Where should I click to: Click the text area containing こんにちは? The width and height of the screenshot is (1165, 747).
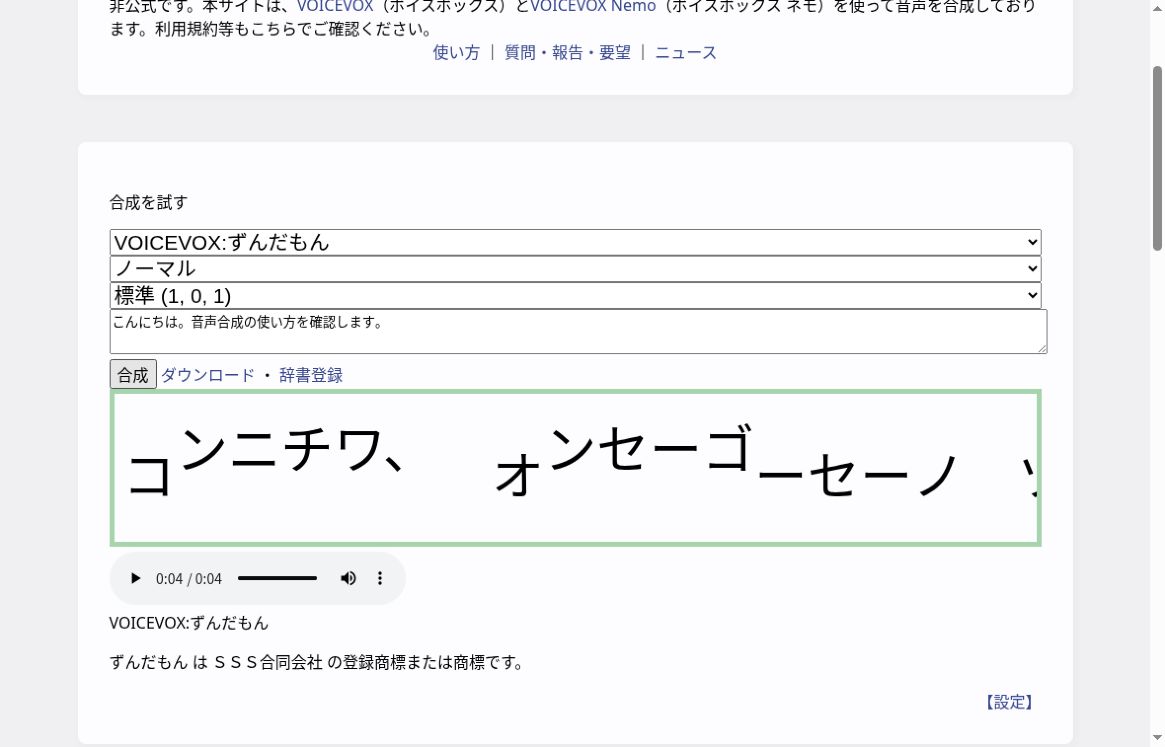(x=578, y=332)
